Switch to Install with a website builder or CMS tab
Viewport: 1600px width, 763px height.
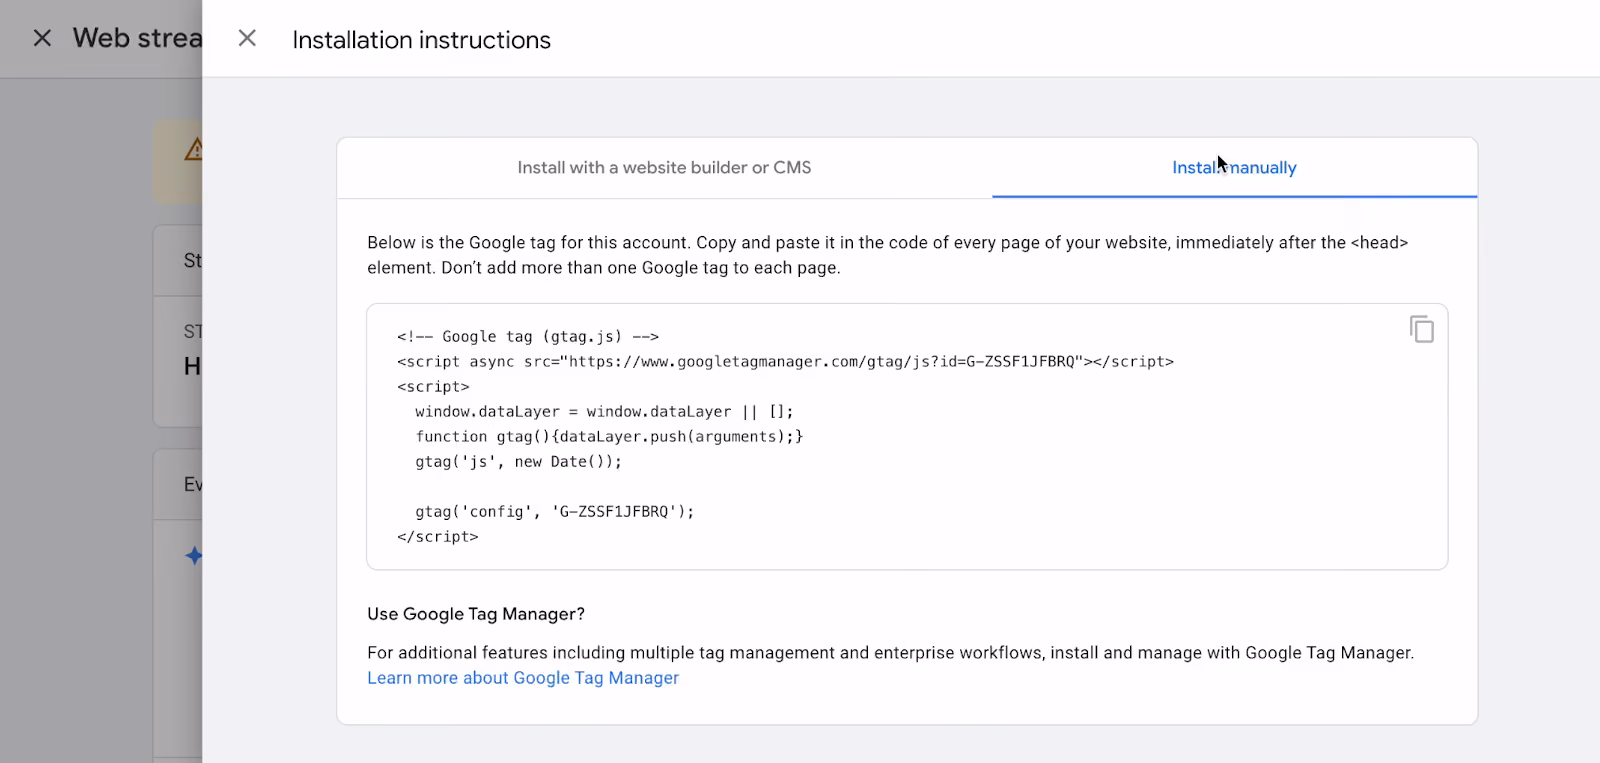(x=664, y=168)
